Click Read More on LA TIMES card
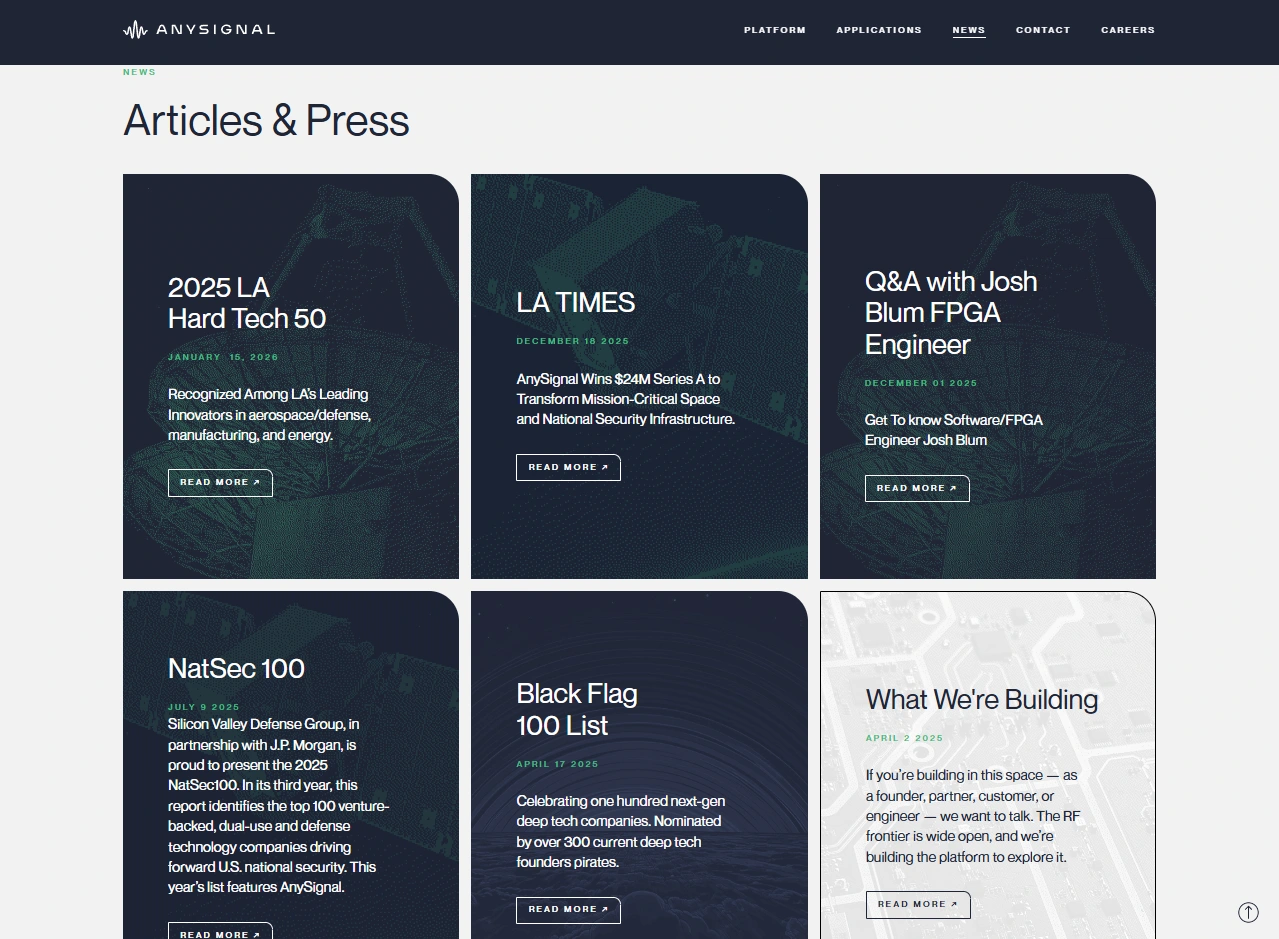1279x939 pixels. click(x=568, y=467)
